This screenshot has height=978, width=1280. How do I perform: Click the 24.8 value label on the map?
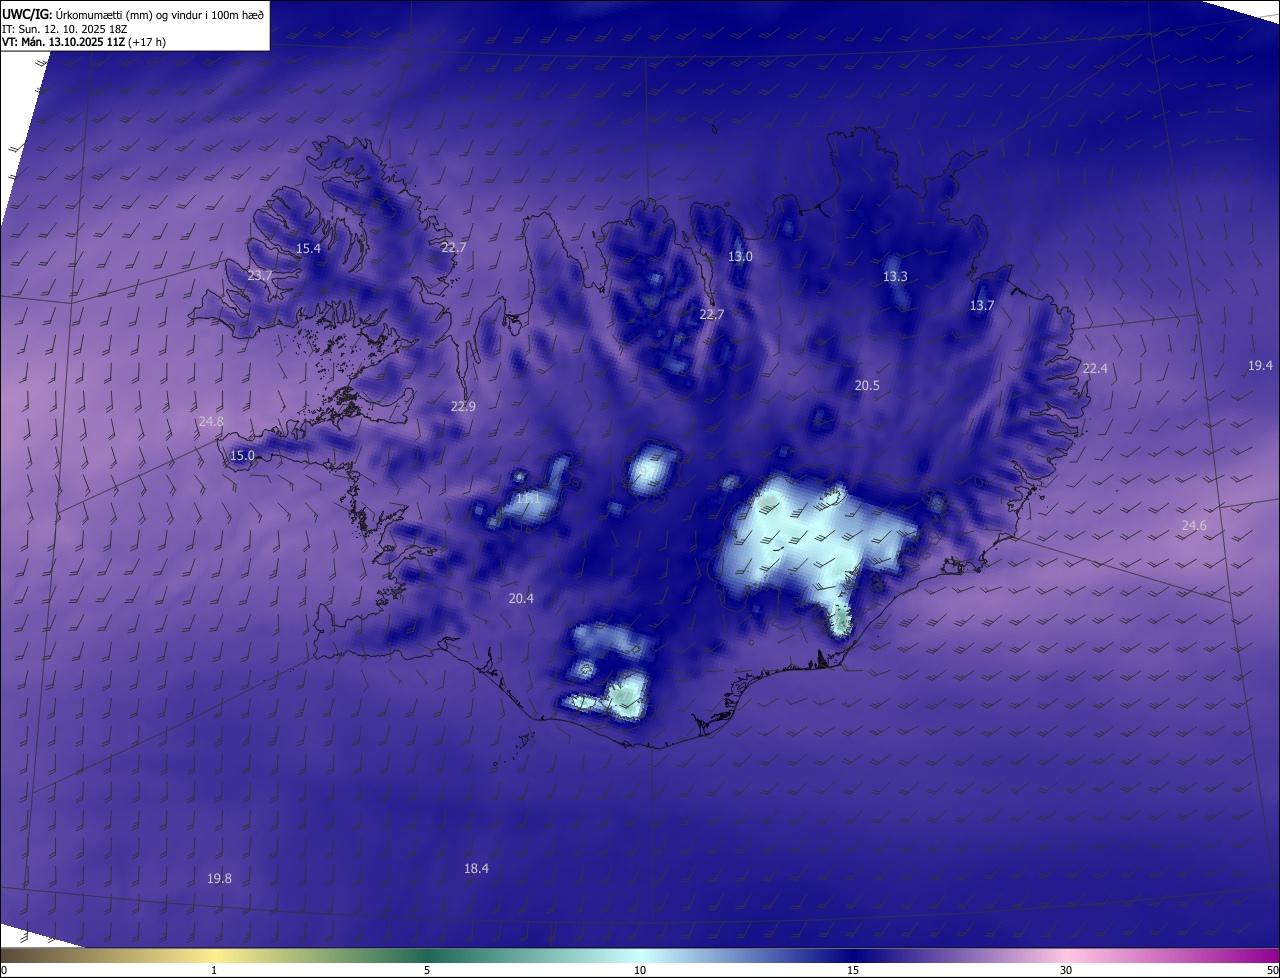(211, 422)
